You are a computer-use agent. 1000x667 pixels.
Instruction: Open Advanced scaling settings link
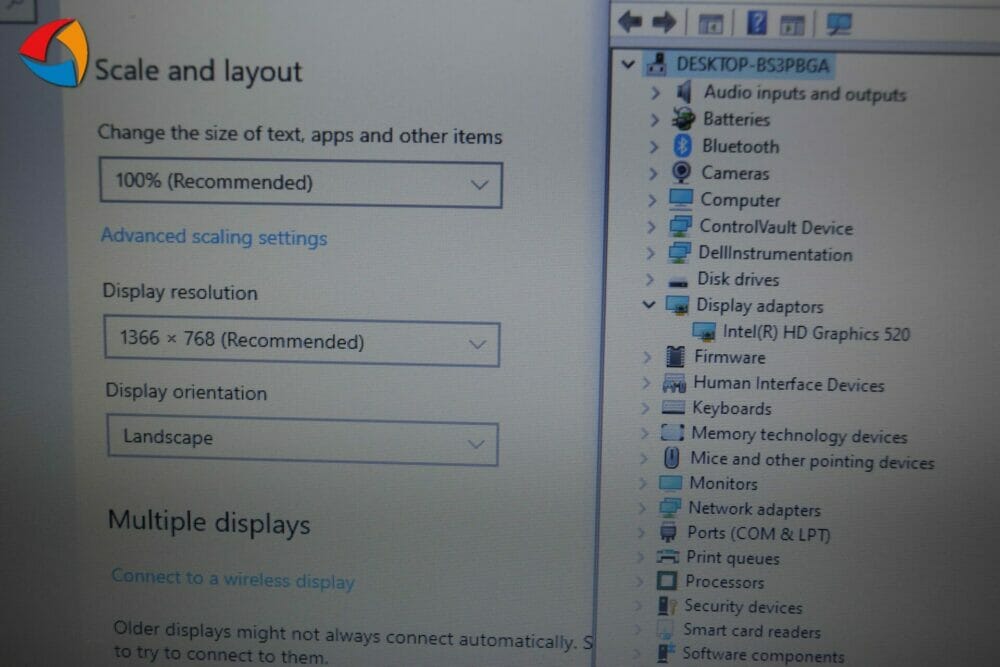[x=214, y=237]
